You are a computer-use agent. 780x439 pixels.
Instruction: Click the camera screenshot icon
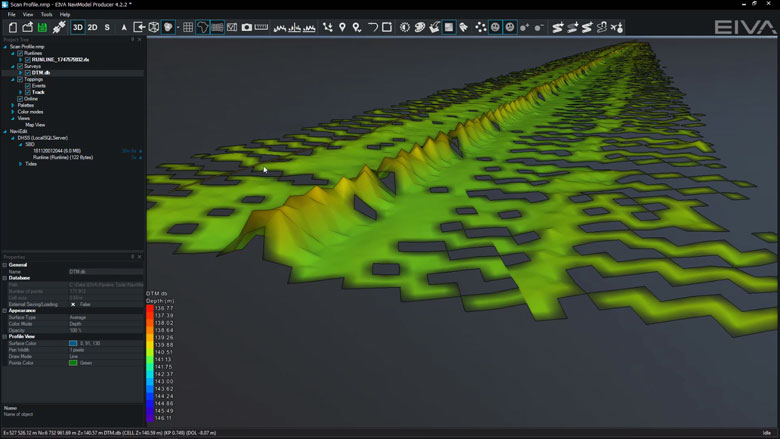point(246,27)
